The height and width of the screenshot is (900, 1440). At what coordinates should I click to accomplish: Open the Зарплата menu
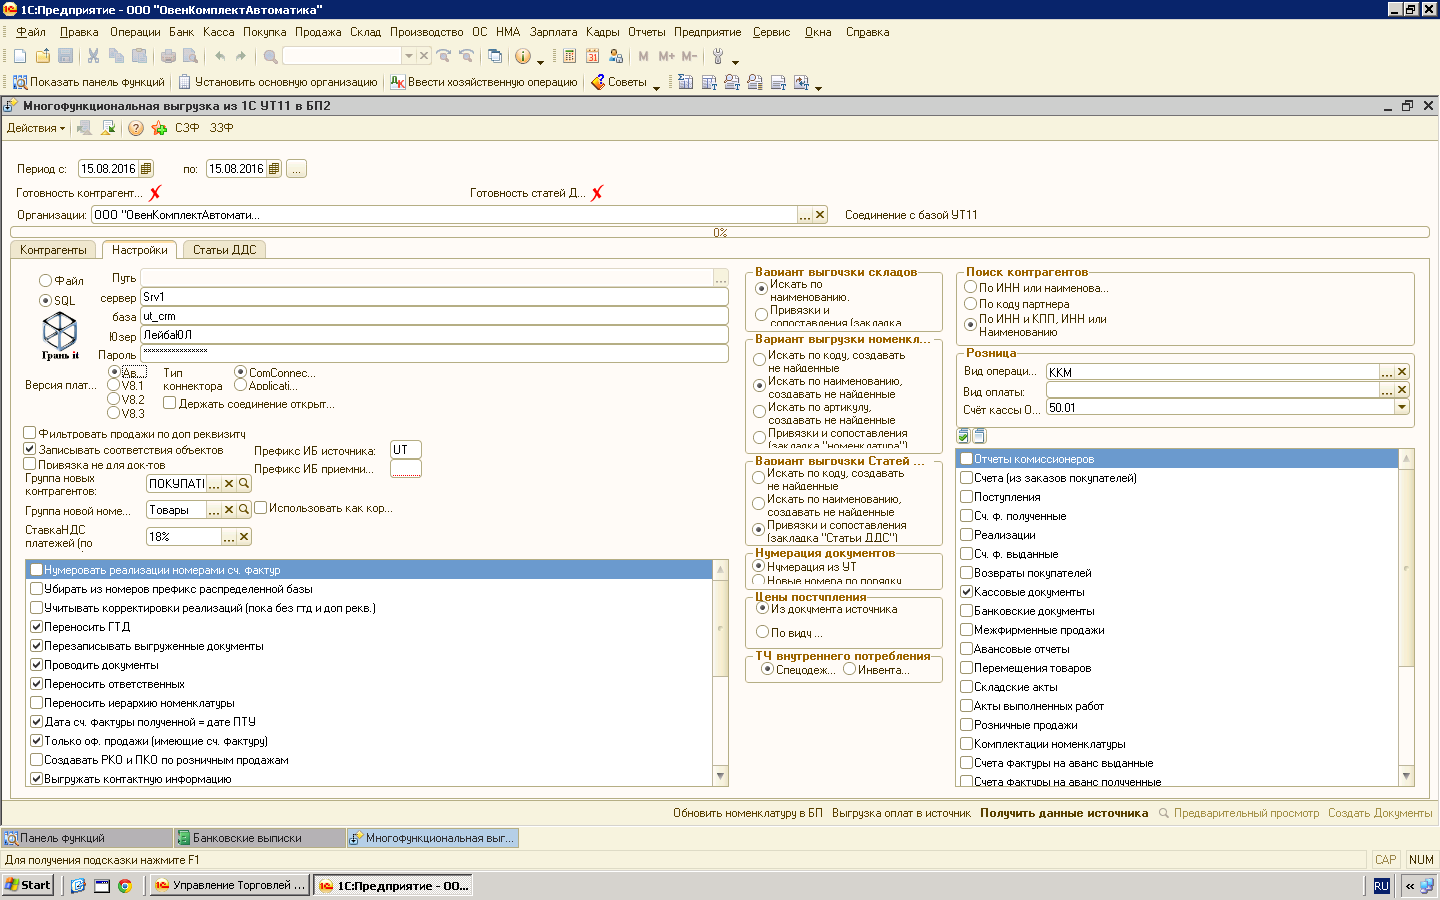click(x=553, y=32)
